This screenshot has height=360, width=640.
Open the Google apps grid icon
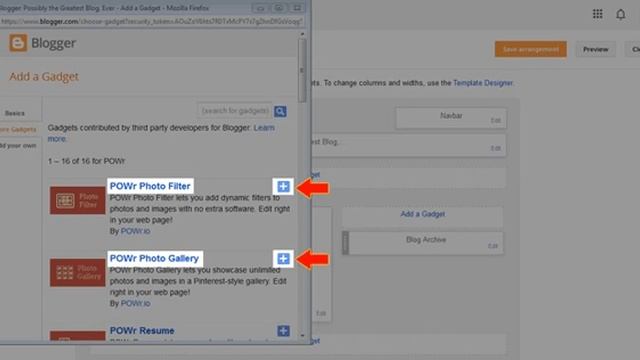click(598, 14)
